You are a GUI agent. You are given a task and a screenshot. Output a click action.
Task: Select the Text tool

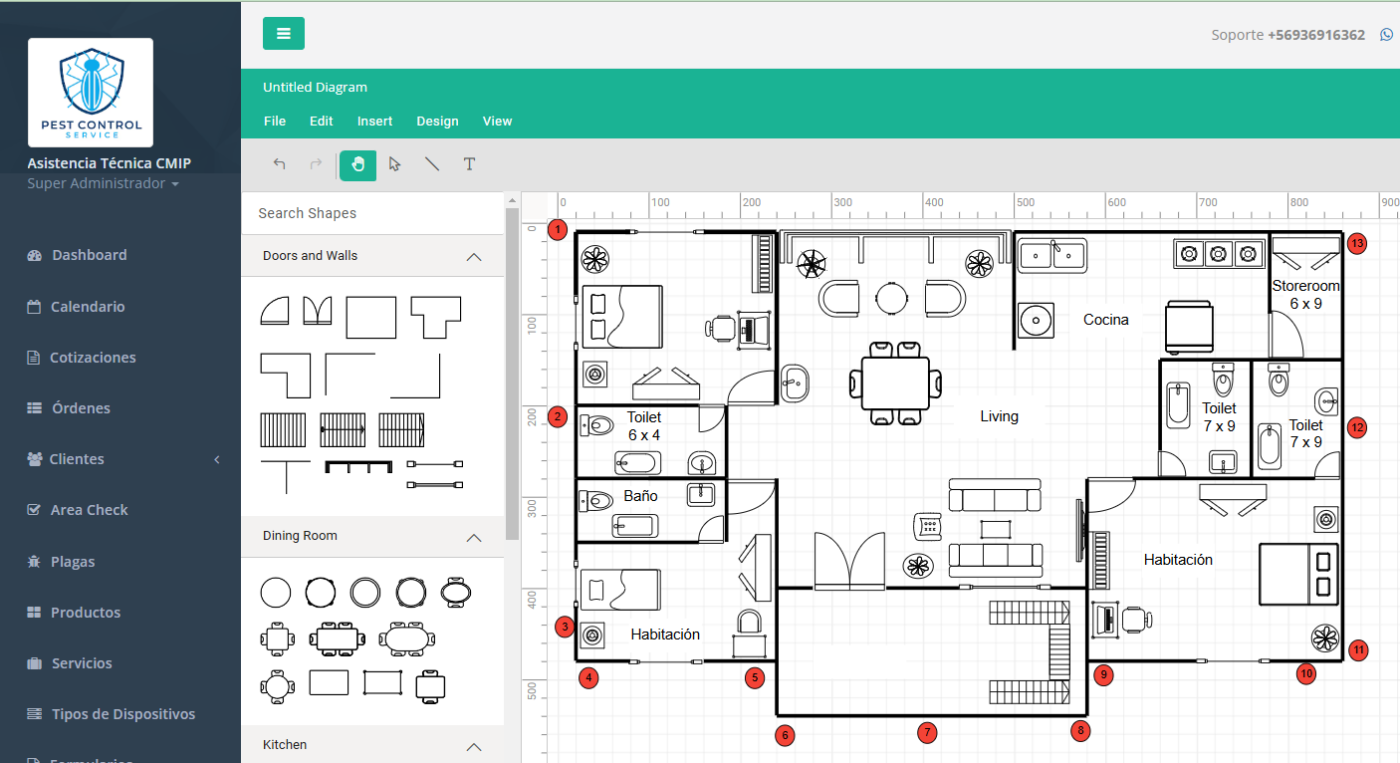pos(469,164)
